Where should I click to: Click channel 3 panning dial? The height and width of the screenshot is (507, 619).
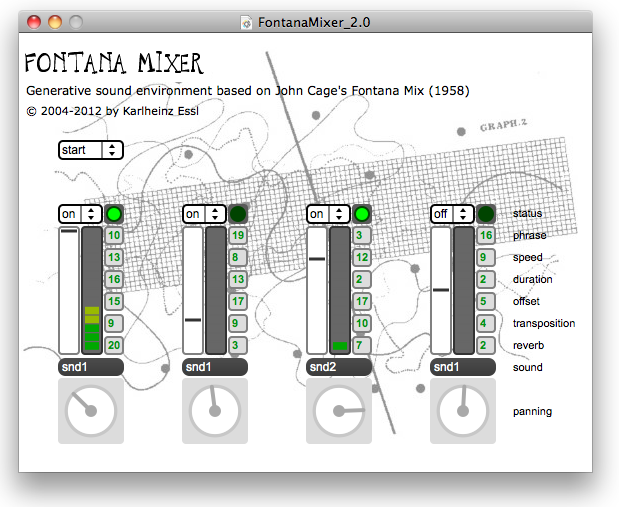tap(339, 411)
